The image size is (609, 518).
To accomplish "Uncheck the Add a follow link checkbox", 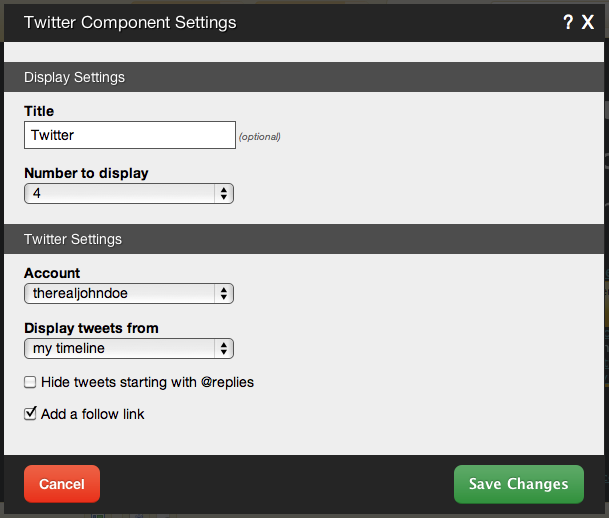I will click(31, 413).
